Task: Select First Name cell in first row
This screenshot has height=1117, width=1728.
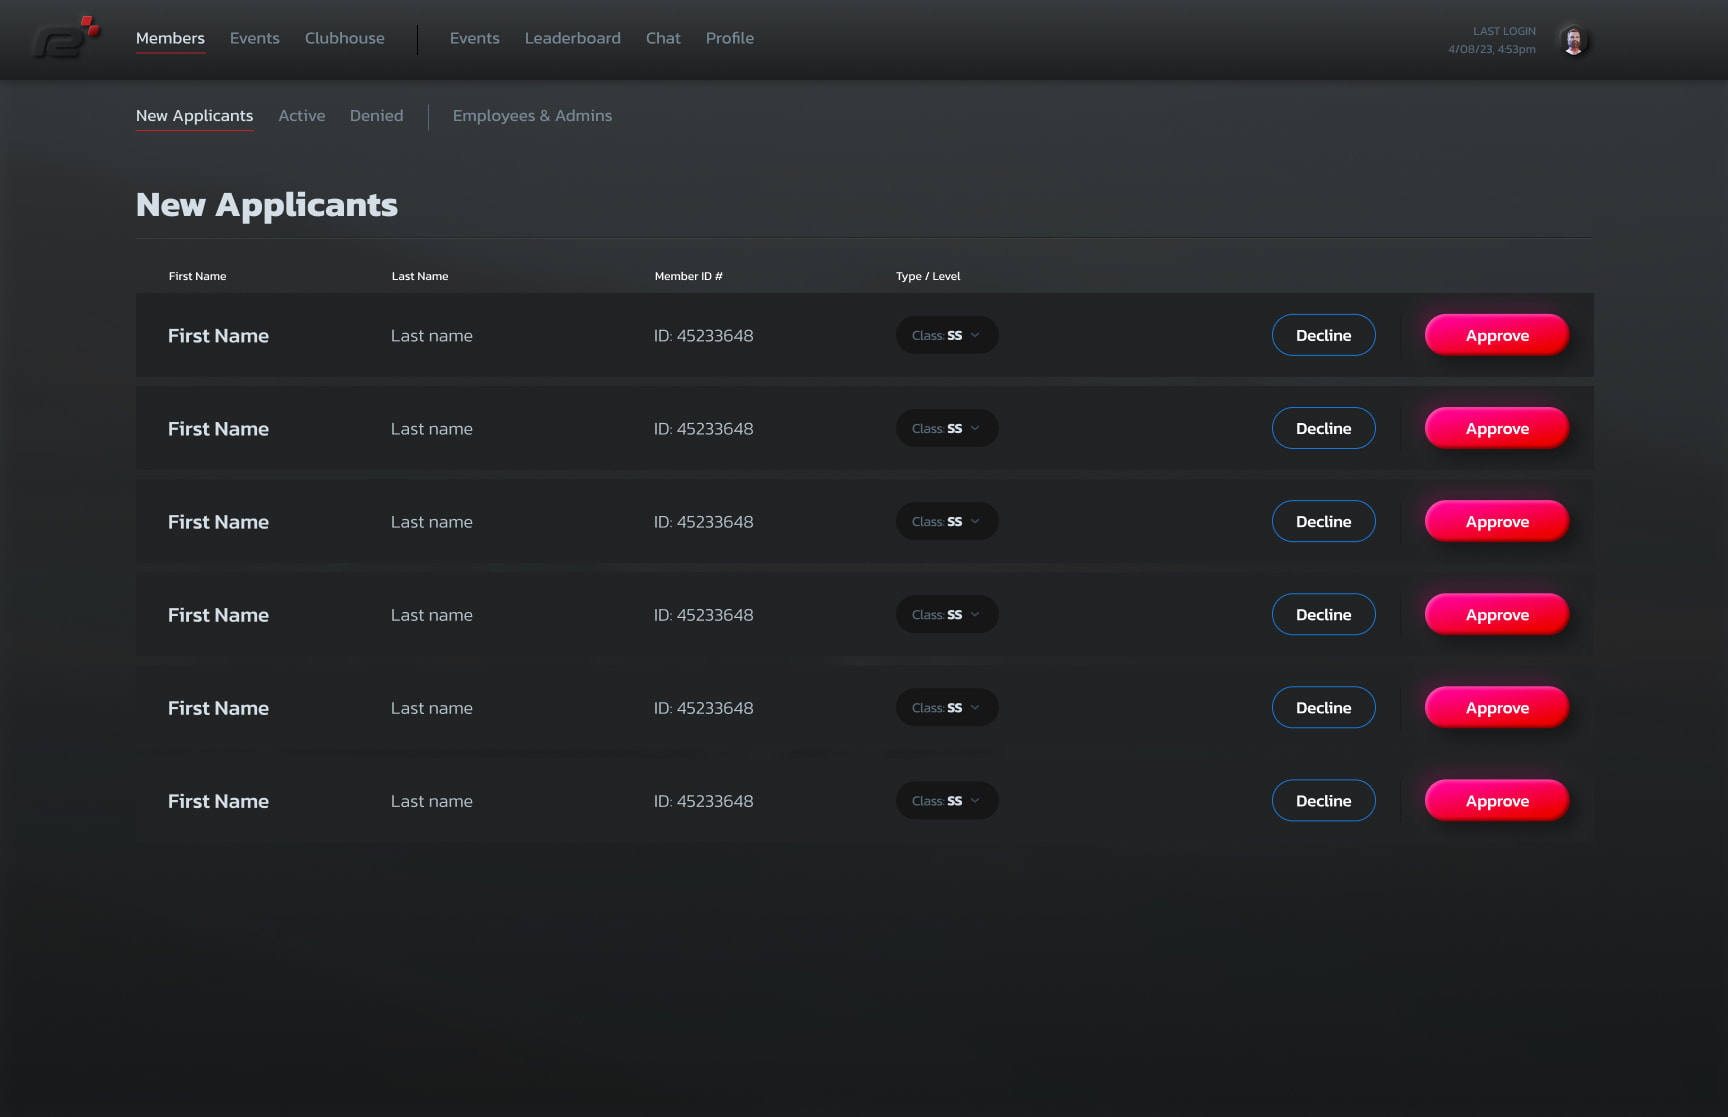Action: click(219, 336)
